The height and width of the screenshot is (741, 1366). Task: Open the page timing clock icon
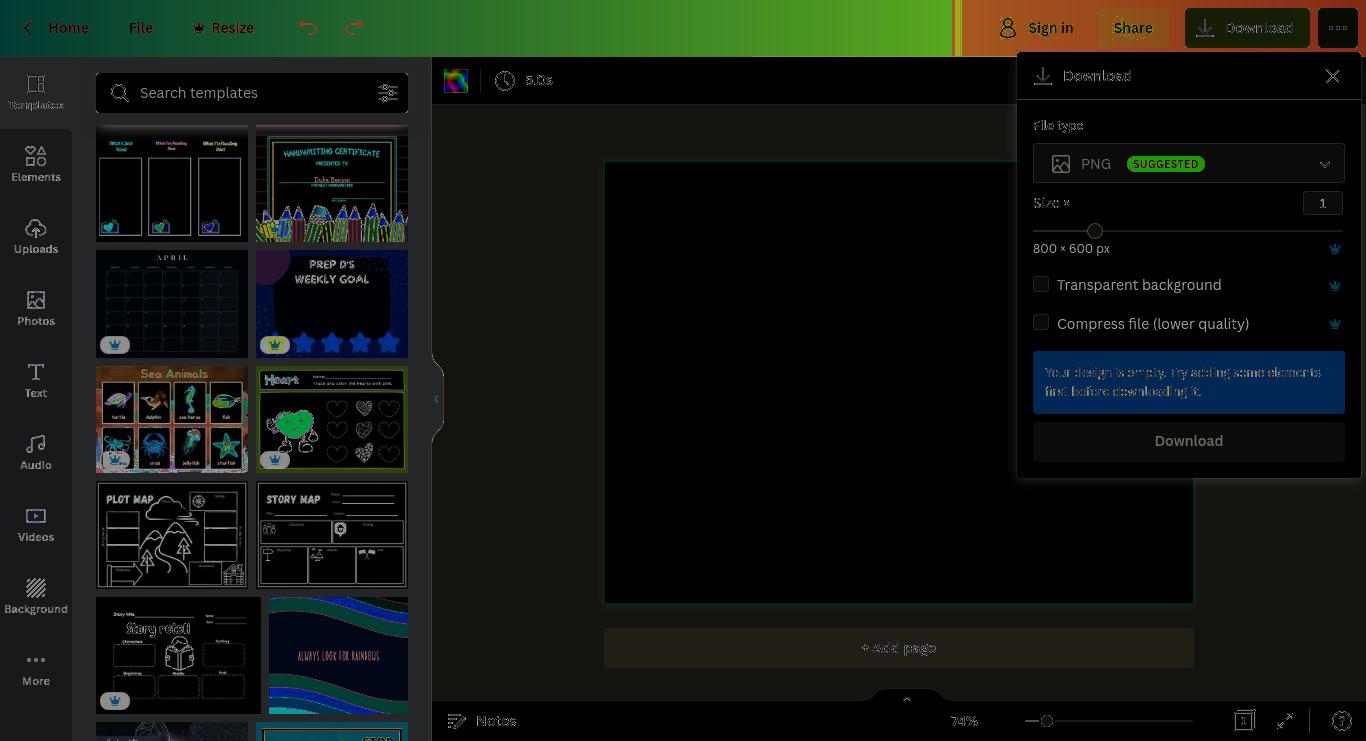(x=505, y=80)
